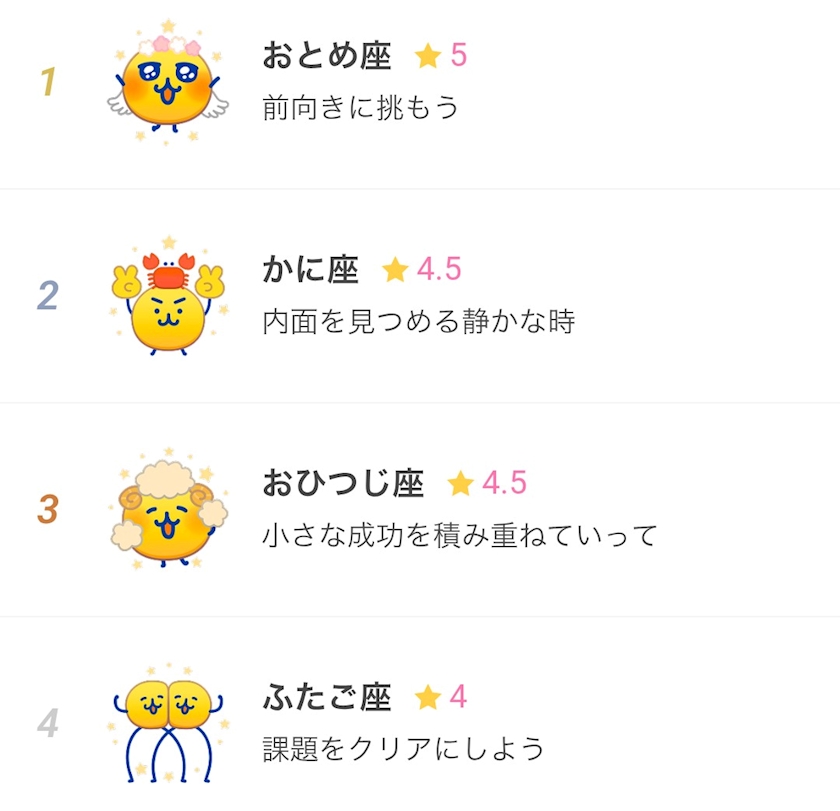The height and width of the screenshot is (811, 840).
Task: Open the message 内面を見つめる静かな時
Action: click(418, 321)
